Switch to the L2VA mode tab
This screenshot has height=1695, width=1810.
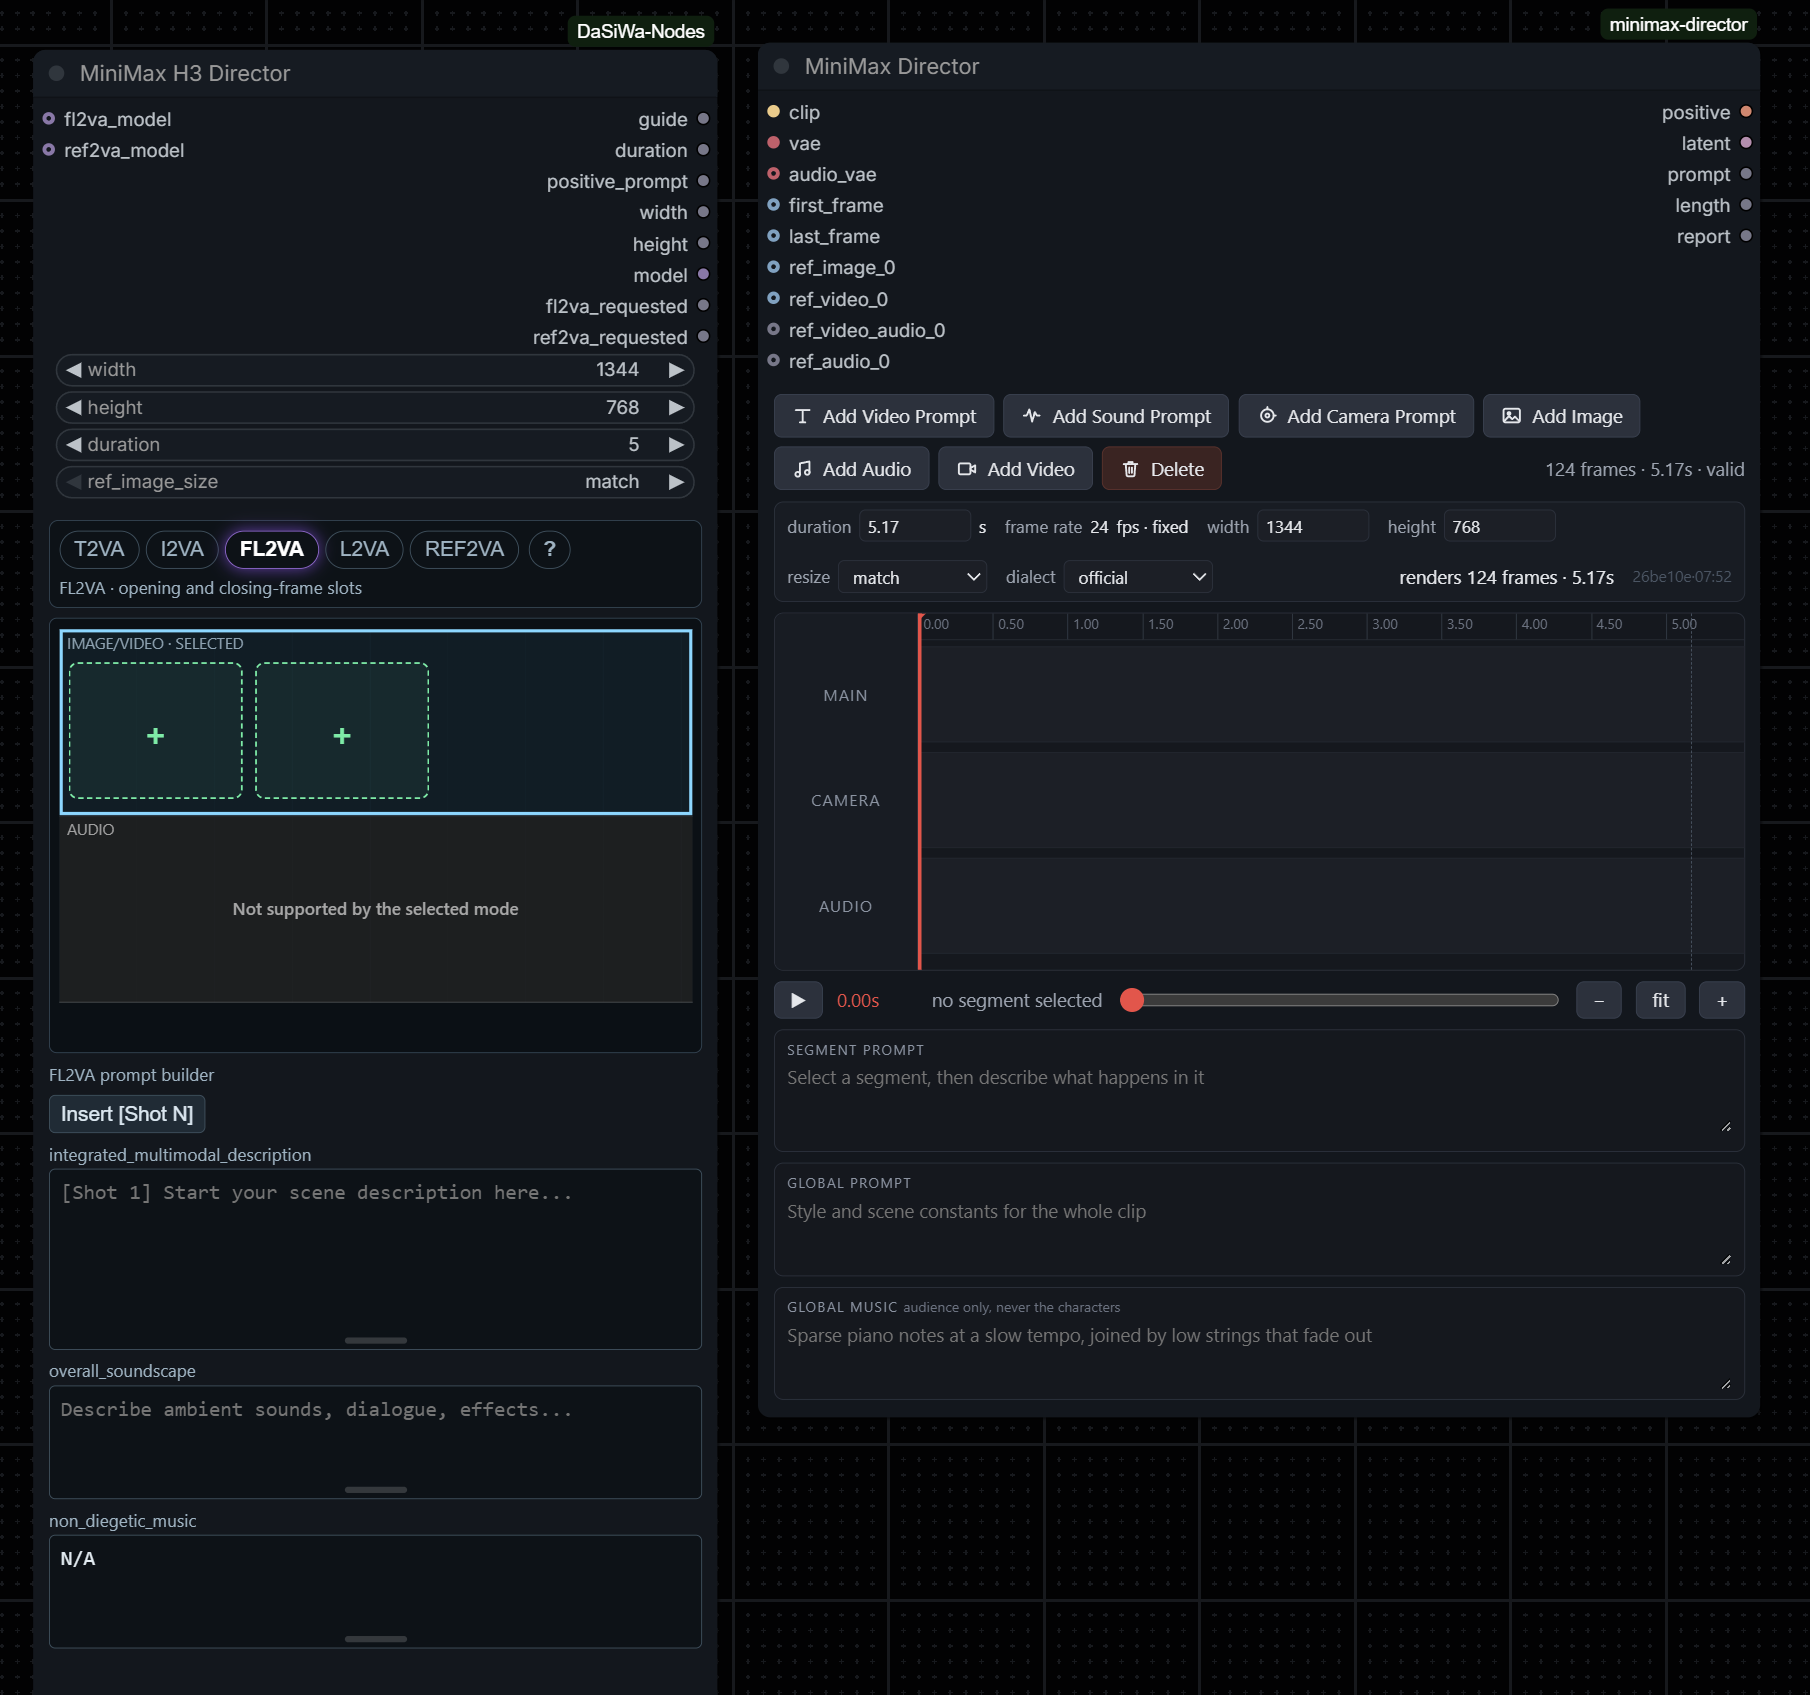(364, 549)
